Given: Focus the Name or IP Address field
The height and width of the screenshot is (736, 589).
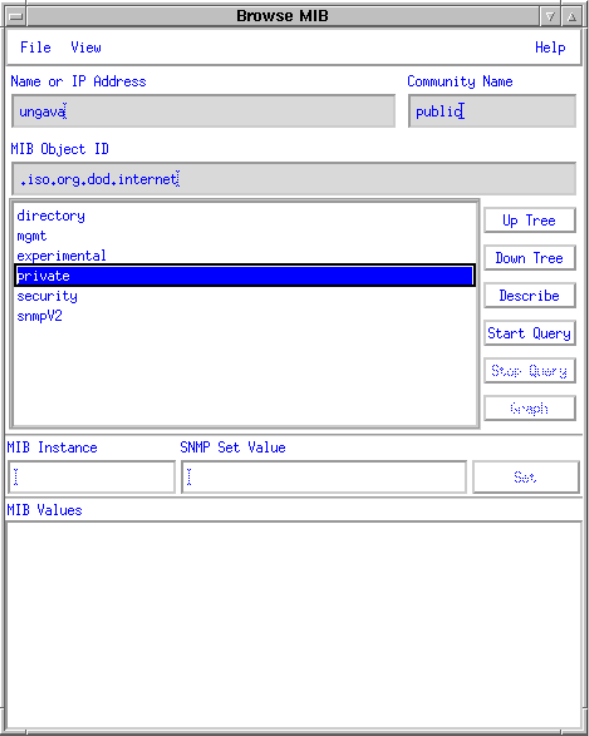Looking at the screenshot, I should click(203, 111).
